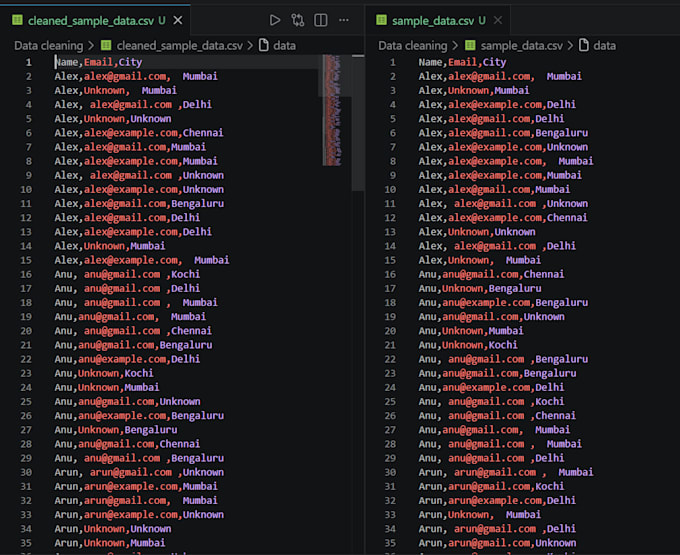Click 'Anu,anu@gmail.com,Unknown' on left line 25
The width and height of the screenshot is (680, 555).
tap(128, 402)
